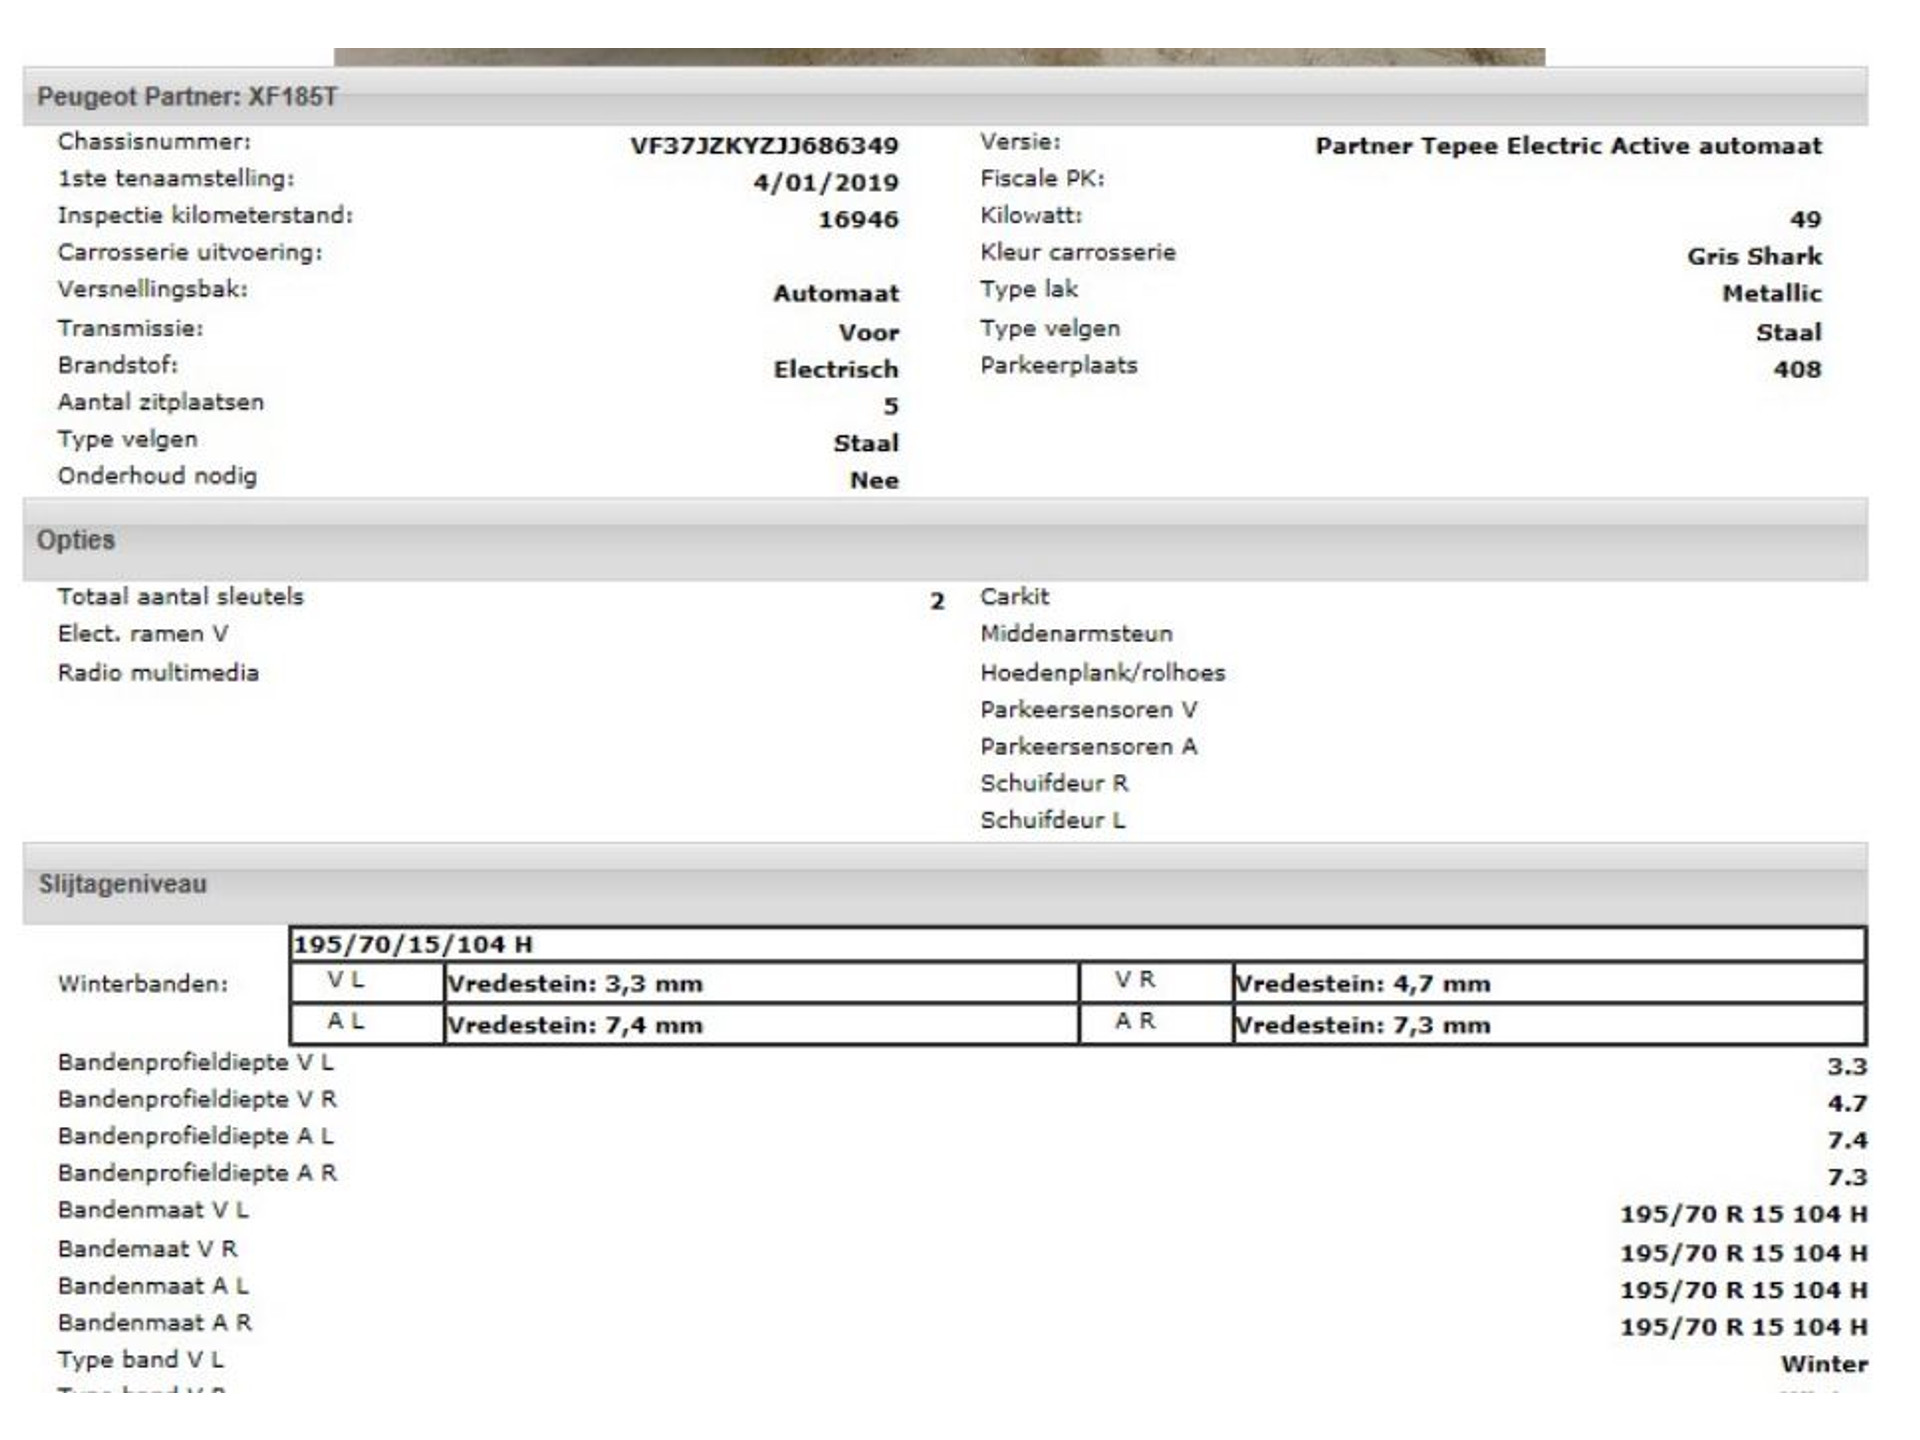
Task: Click the Totaal aantal sleutels label
Action: click(x=180, y=596)
